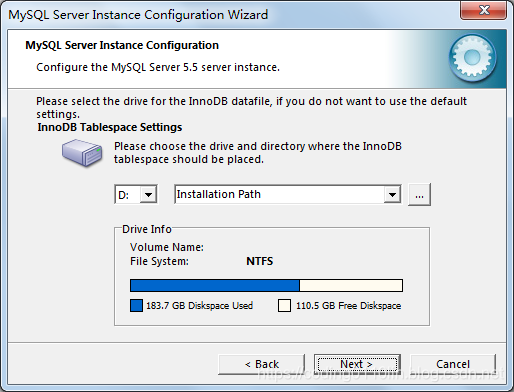Expand the Installation Path dropdown arrow
Image resolution: width=514 pixels, height=392 pixels.
(x=392, y=194)
